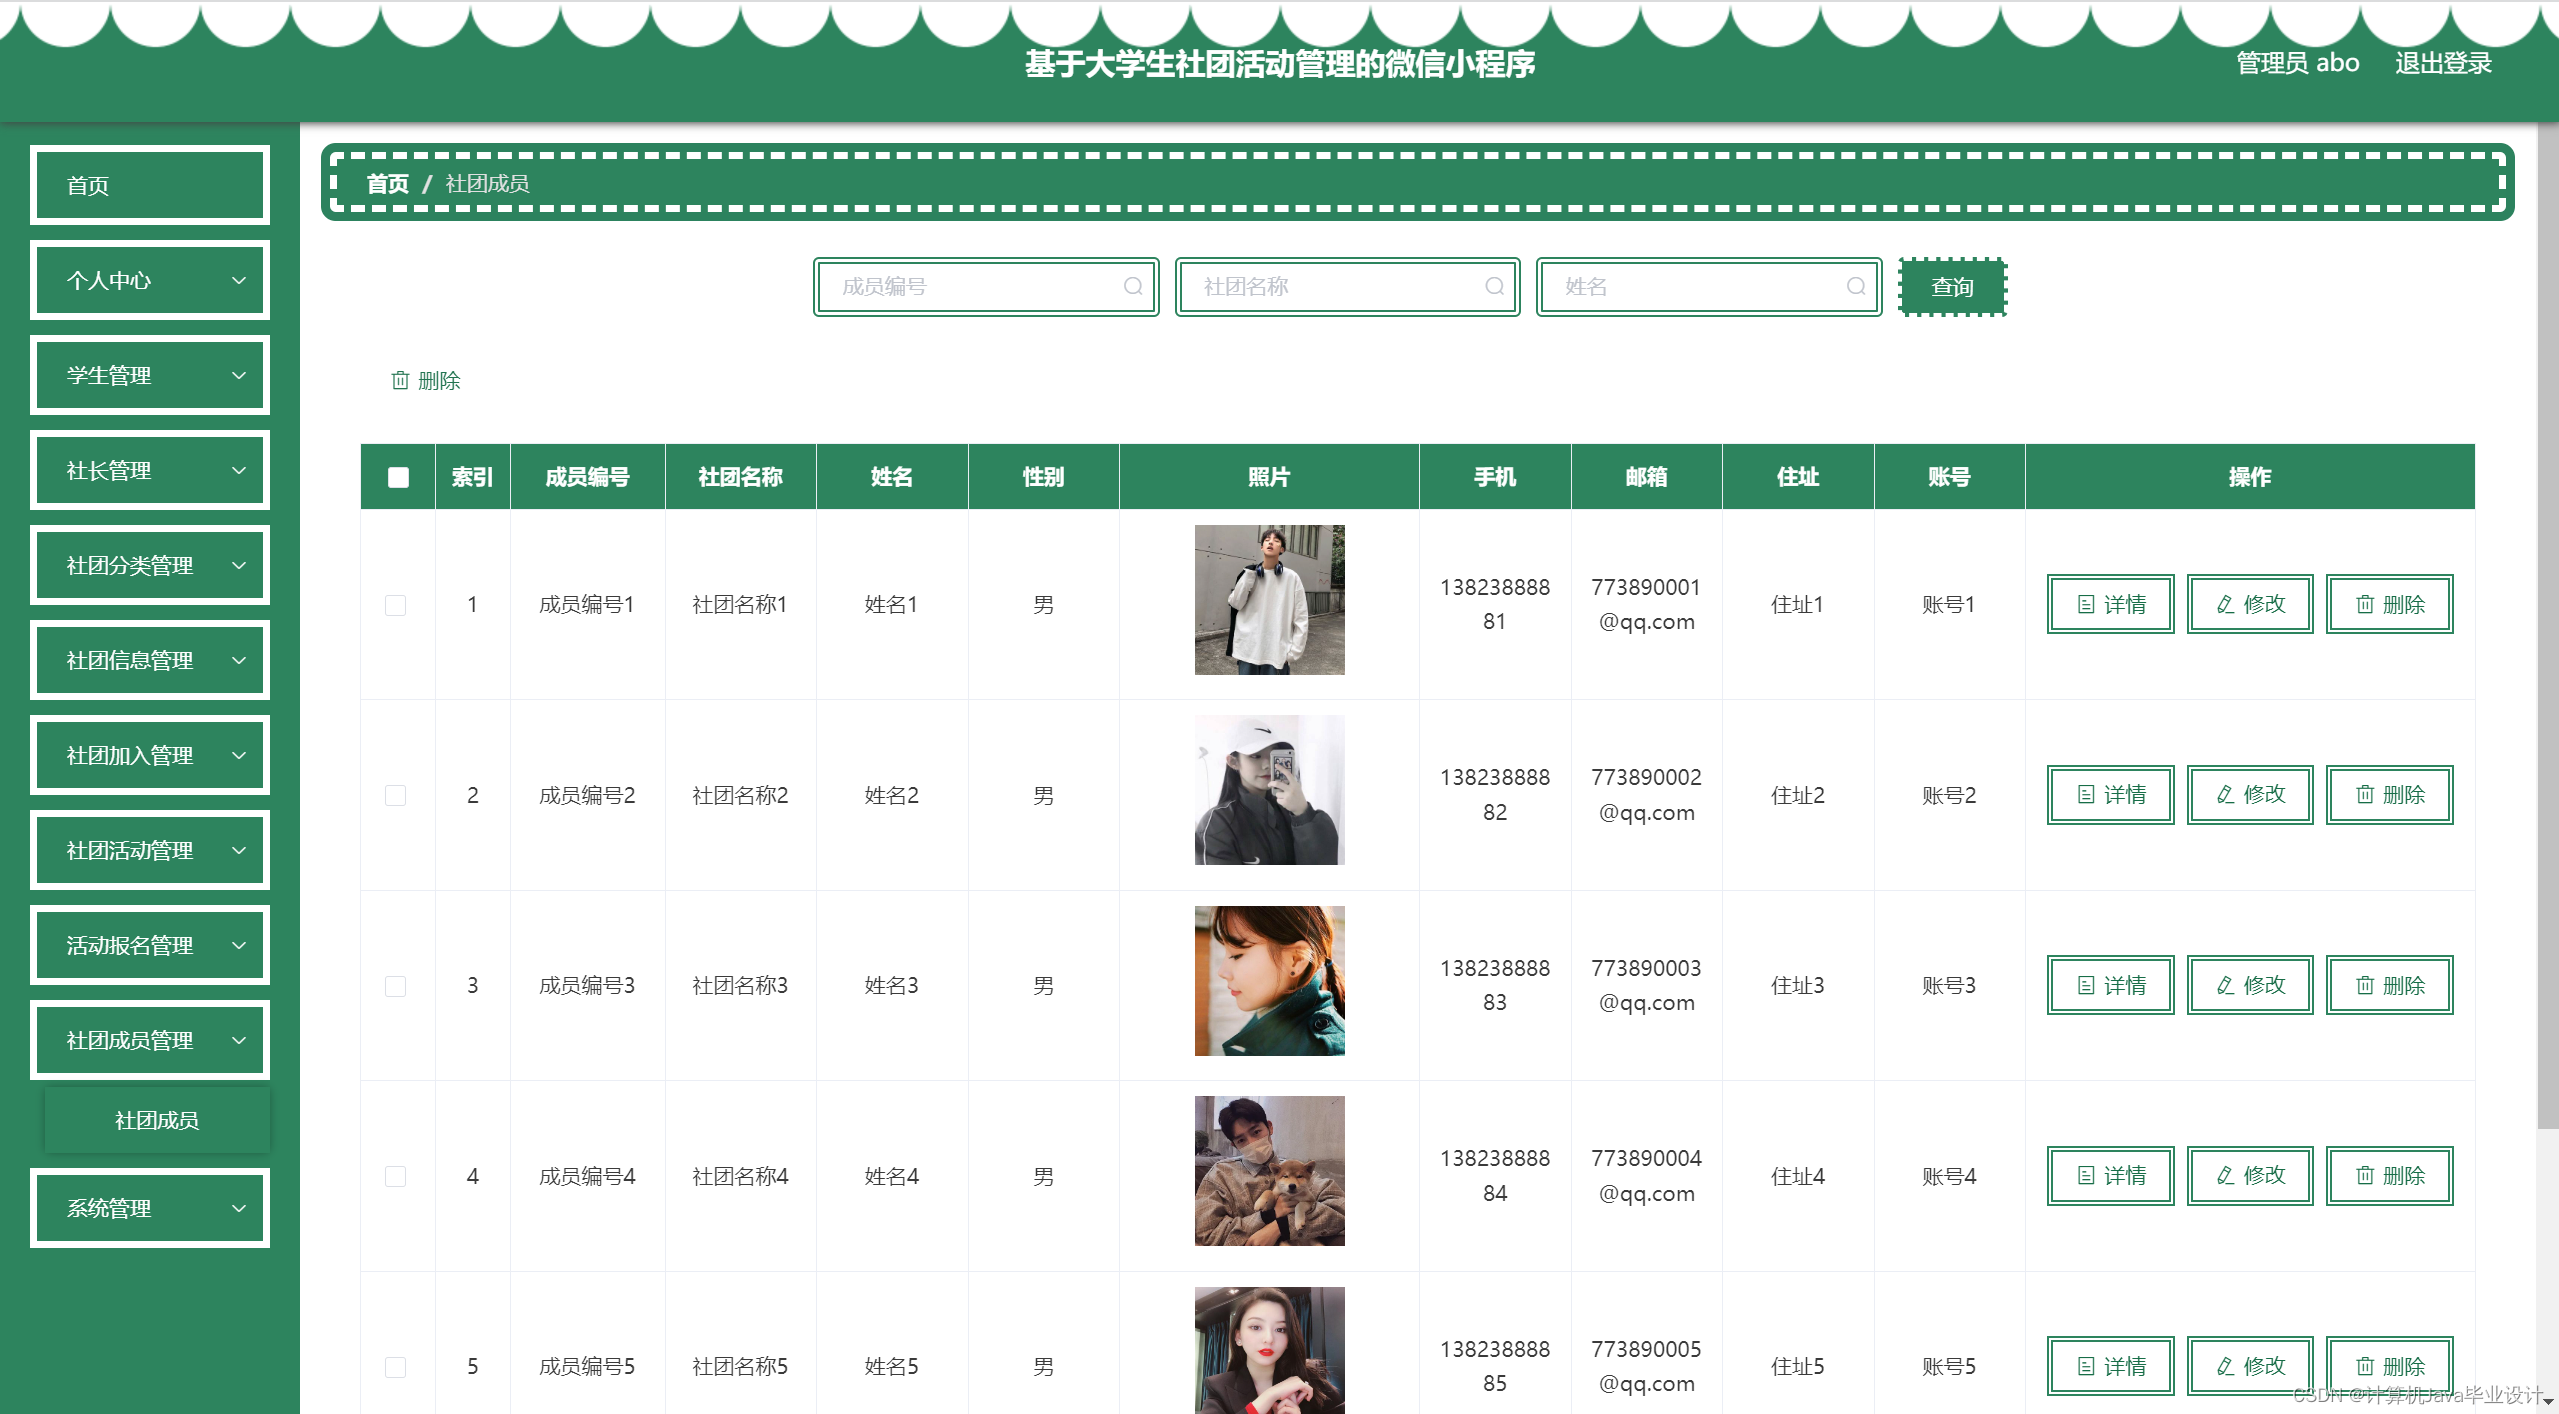Toggle select-all checkbox in table header

pyautogui.click(x=398, y=477)
